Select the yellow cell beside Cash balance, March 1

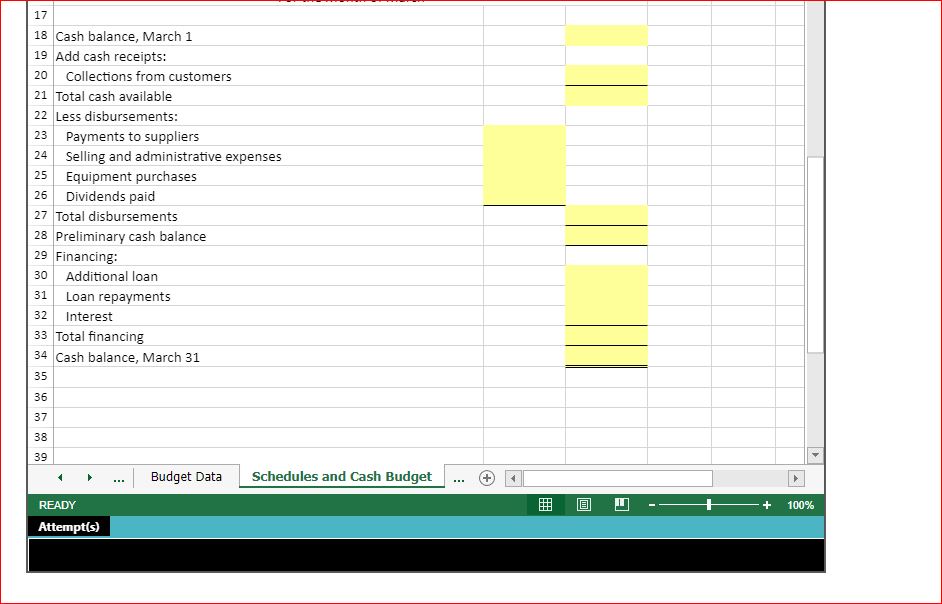606,35
